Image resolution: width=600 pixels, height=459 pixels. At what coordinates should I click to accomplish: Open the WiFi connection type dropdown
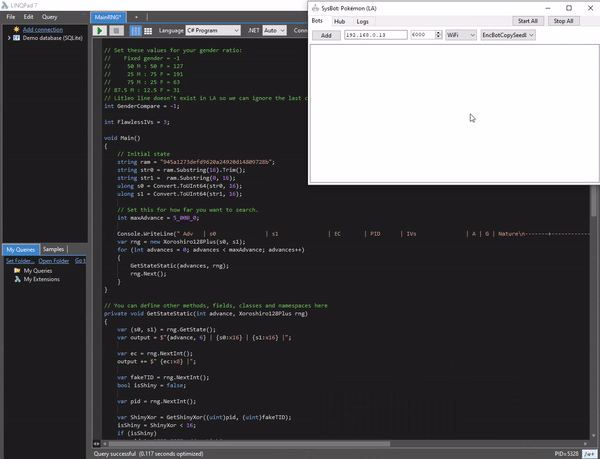(x=461, y=35)
